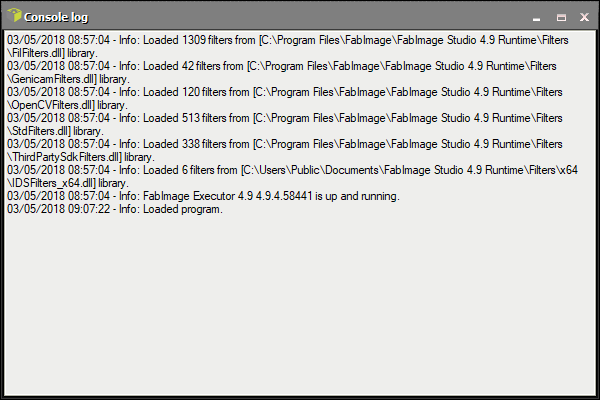This screenshot has width=600, height=400.
Task: Minimize the Console log window
Action: (x=536, y=18)
